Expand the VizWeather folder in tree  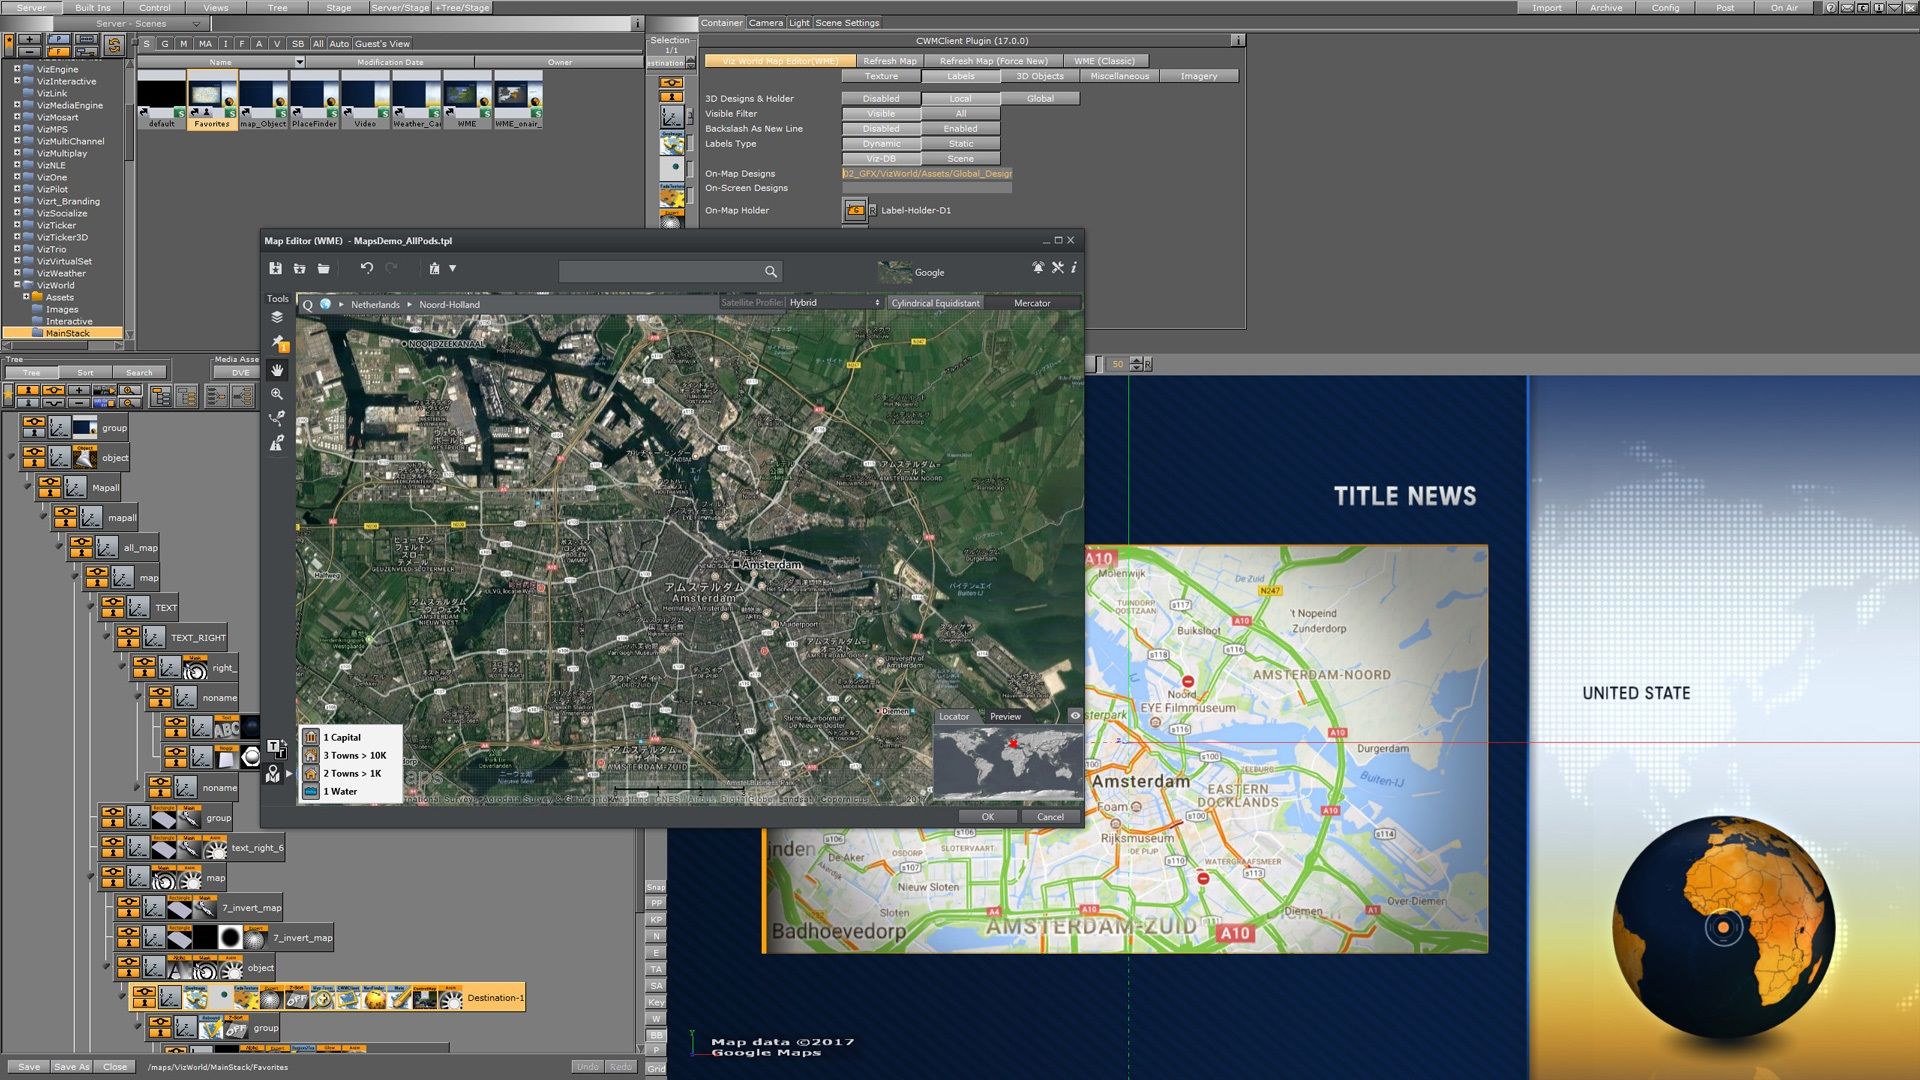17,273
